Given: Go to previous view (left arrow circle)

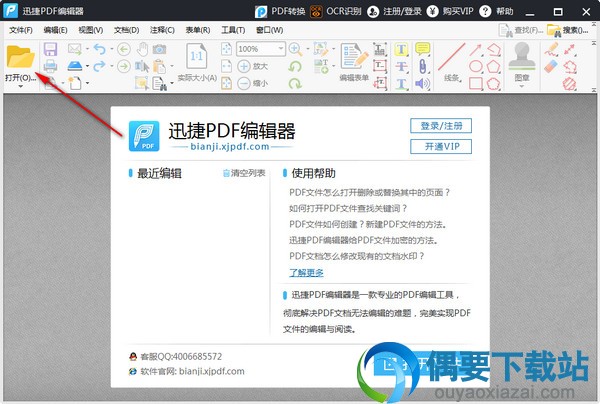Looking at the screenshot, I should (x=124, y=49).
